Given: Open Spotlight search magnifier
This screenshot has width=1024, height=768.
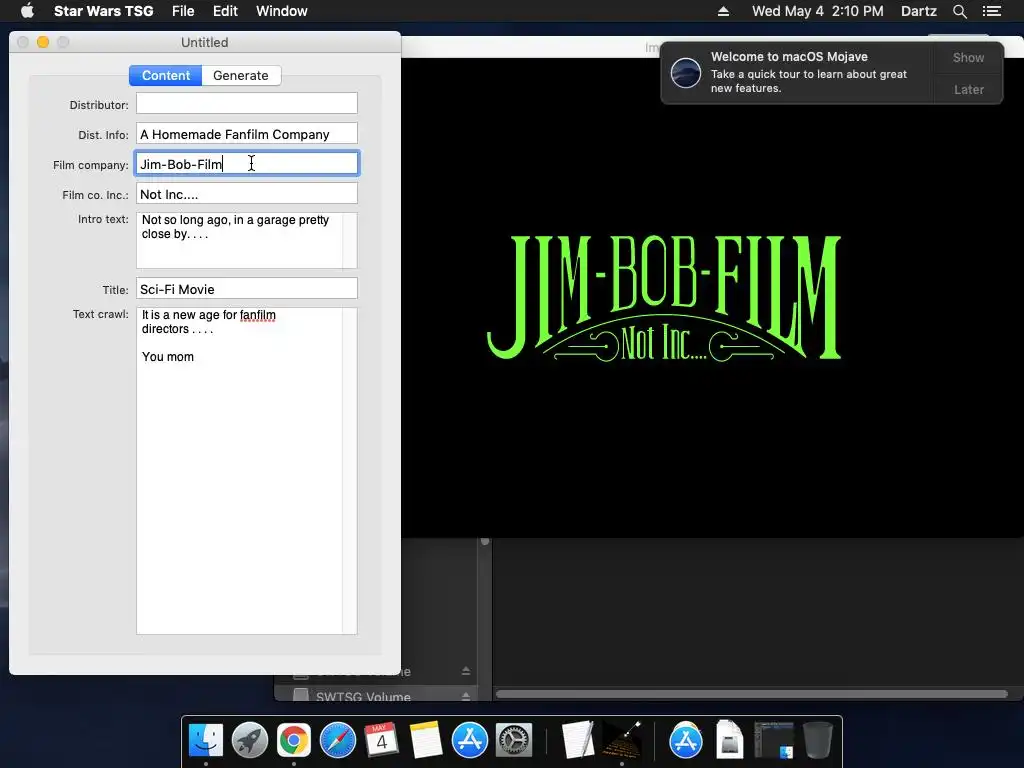Looking at the screenshot, I should click(959, 11).
